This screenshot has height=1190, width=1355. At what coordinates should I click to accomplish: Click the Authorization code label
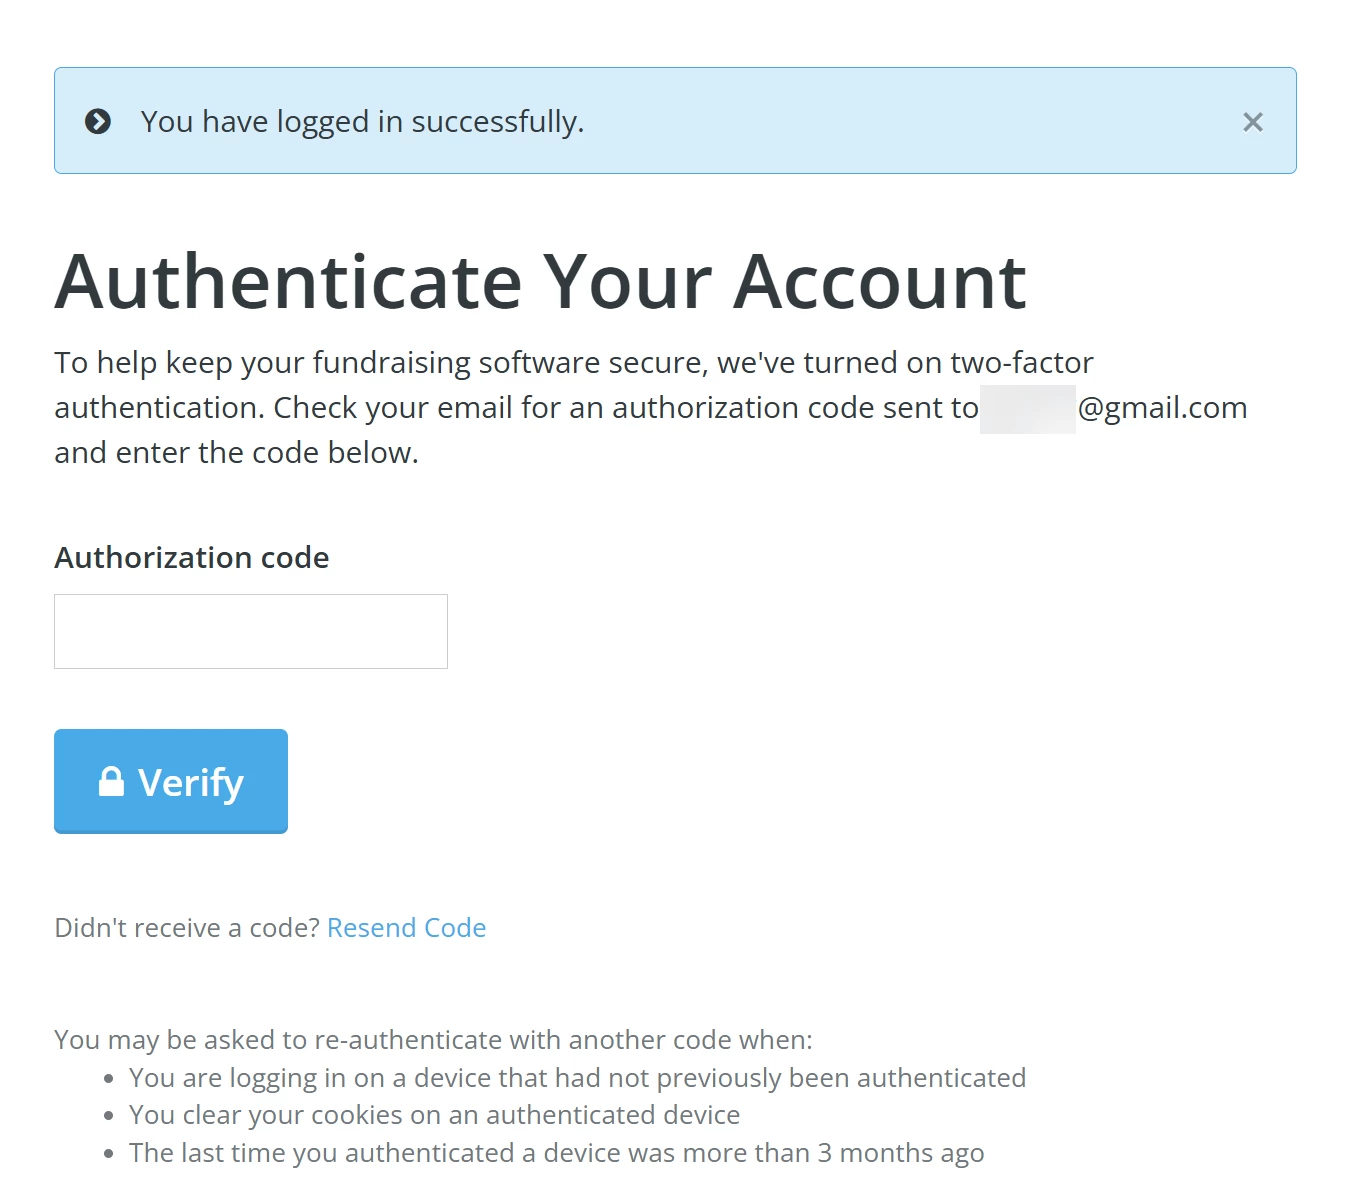tap(191, 558)
